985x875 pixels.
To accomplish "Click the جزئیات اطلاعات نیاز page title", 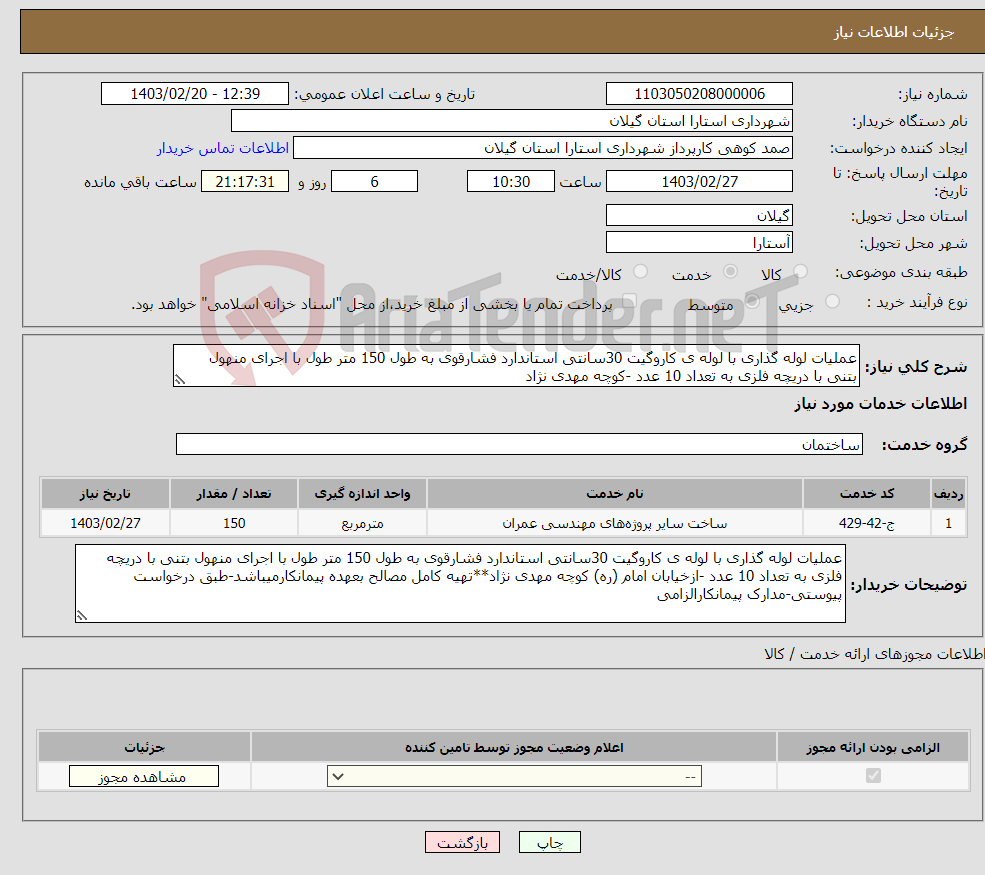I will point(894,32).
